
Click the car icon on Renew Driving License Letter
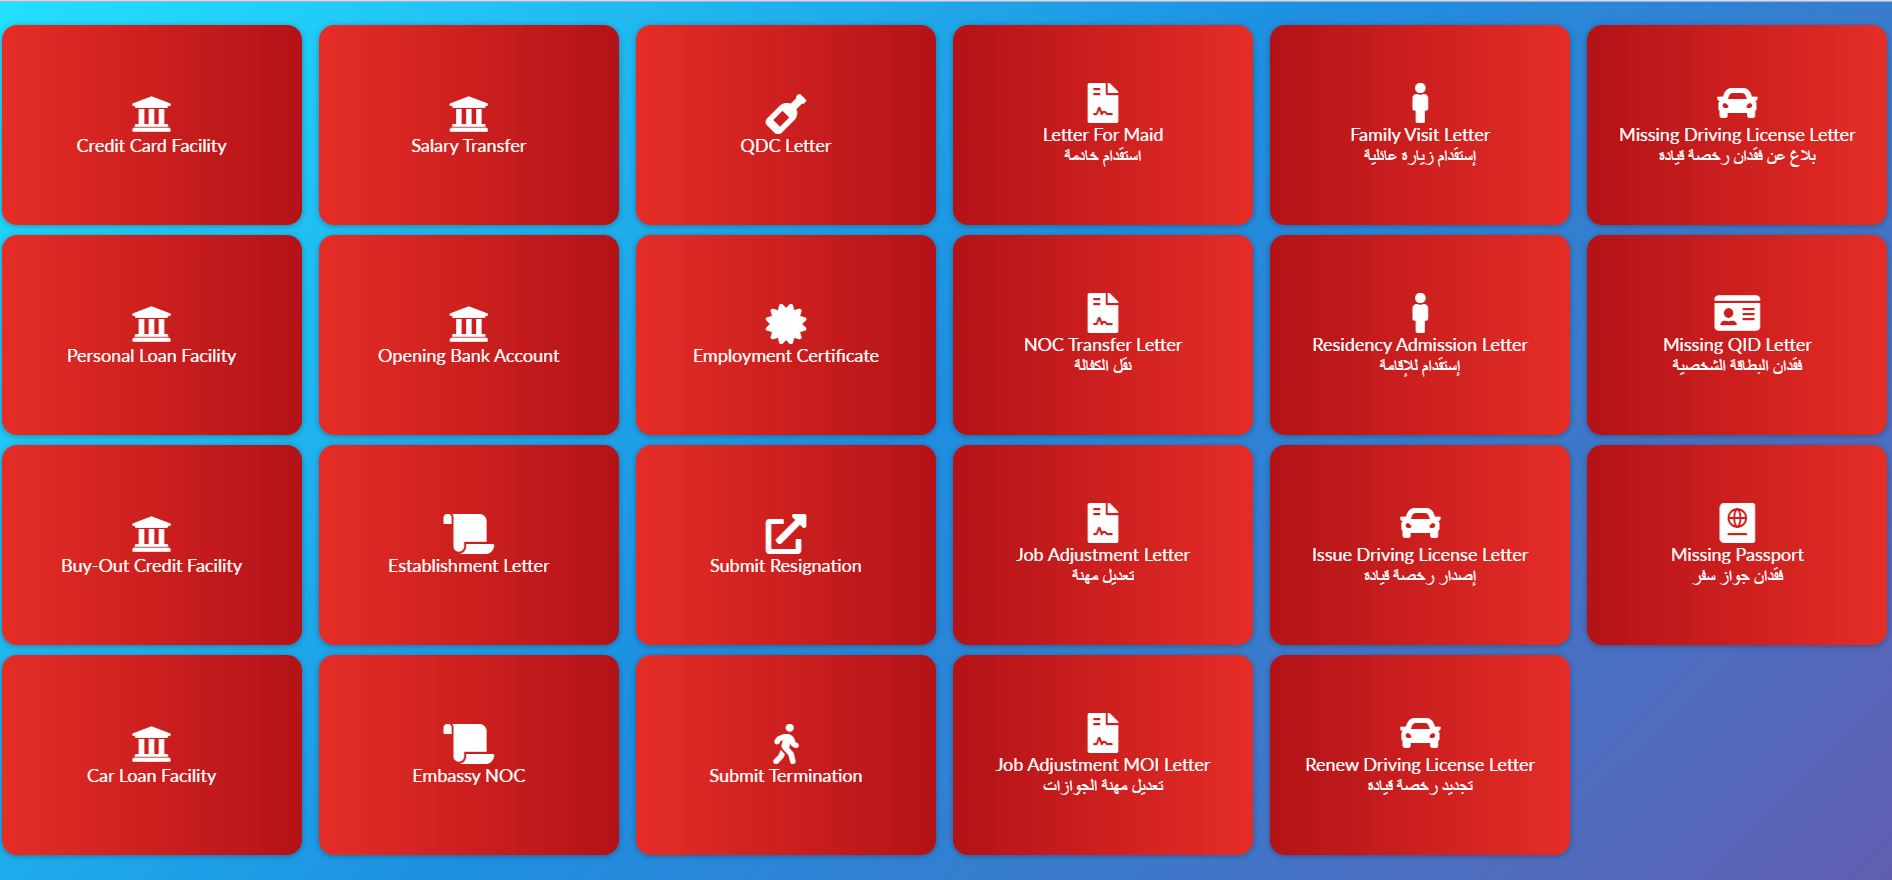(x=1419, y=733)
